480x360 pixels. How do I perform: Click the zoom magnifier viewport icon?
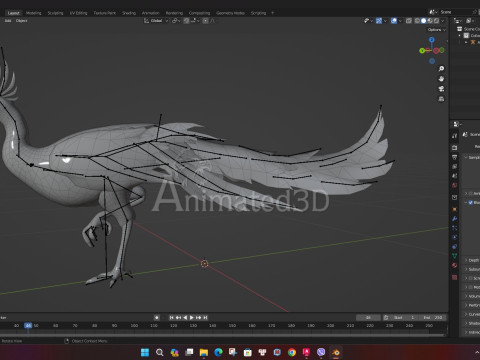click(441, 69)
